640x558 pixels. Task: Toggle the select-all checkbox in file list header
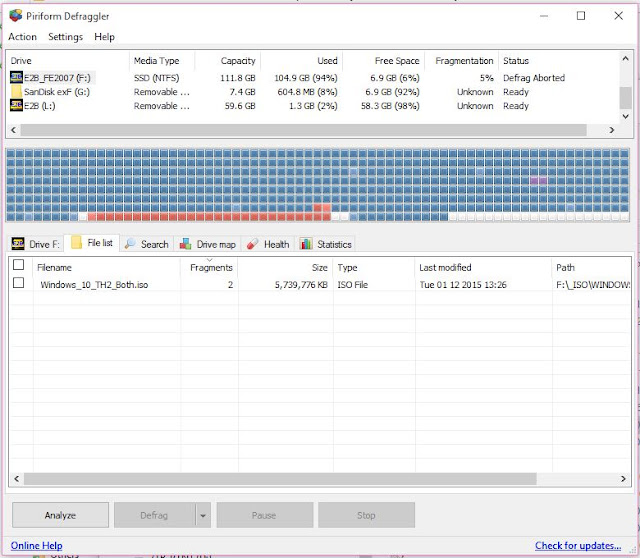(x=18, y=265)
